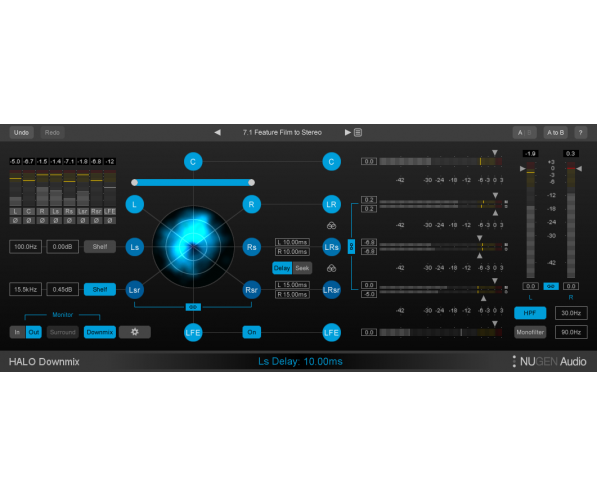Click the 0.45dB gain field
Image resolution: width=597 pixels, height=497 pixels.
coord(62,289)
